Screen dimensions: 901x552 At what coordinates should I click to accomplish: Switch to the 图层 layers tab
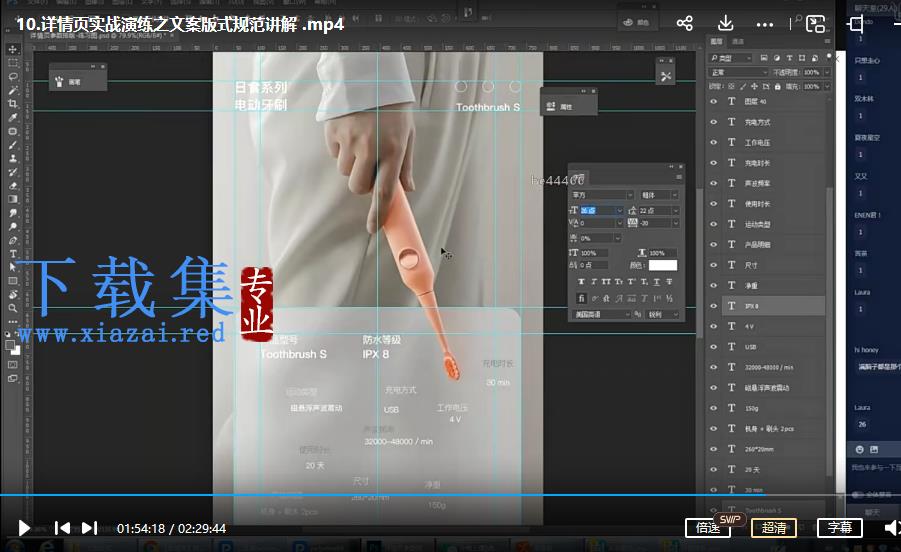(x=716, y=41)
